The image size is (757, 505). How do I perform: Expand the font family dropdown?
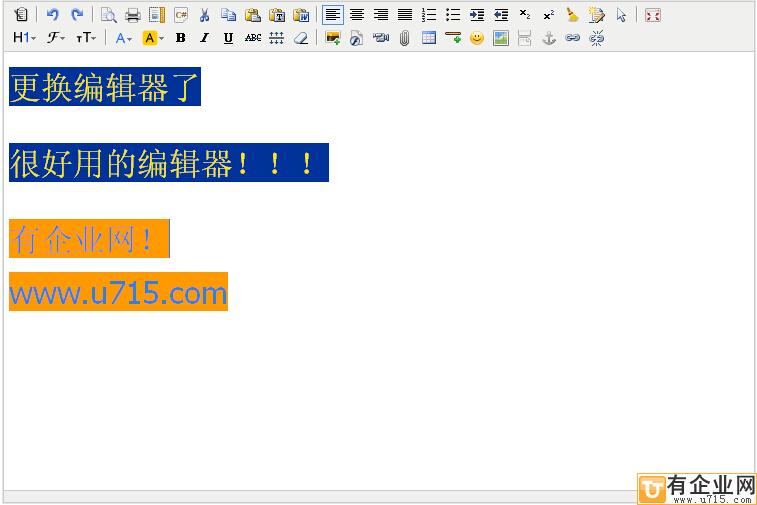click(56, 38)
